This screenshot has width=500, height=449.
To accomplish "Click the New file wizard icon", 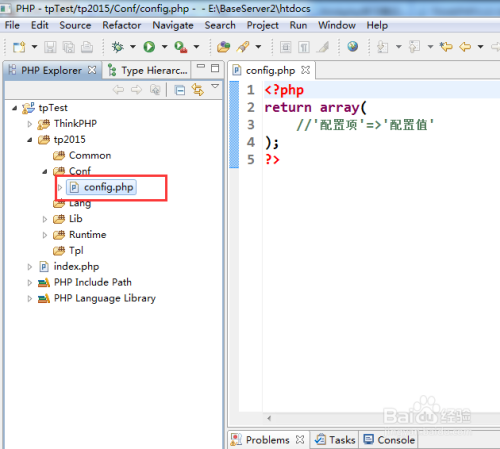I will tap(19, 47).
